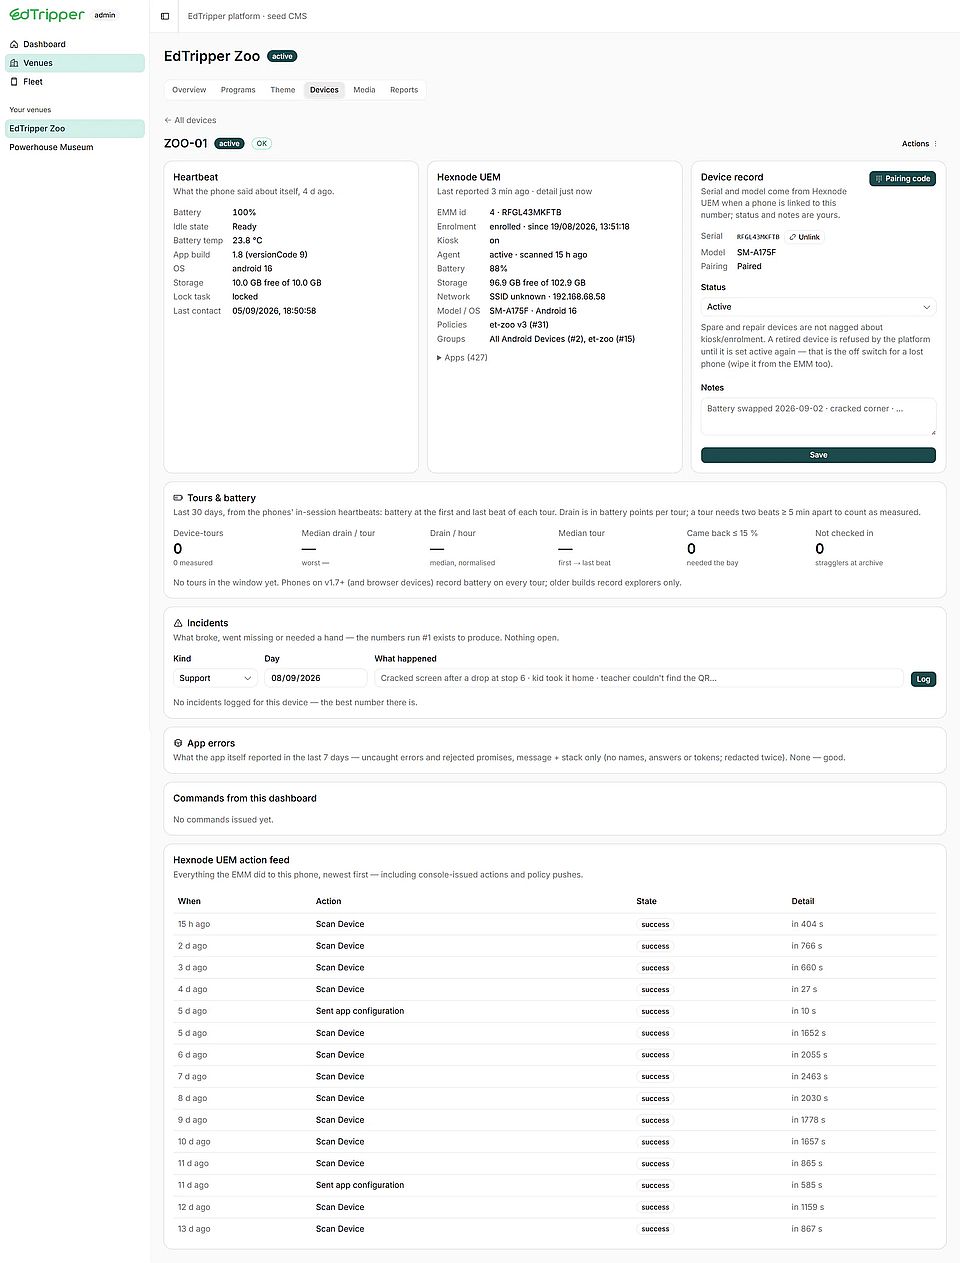
Task: Click the 13 d ago Scan Device row
Action: pos(555,1229)
